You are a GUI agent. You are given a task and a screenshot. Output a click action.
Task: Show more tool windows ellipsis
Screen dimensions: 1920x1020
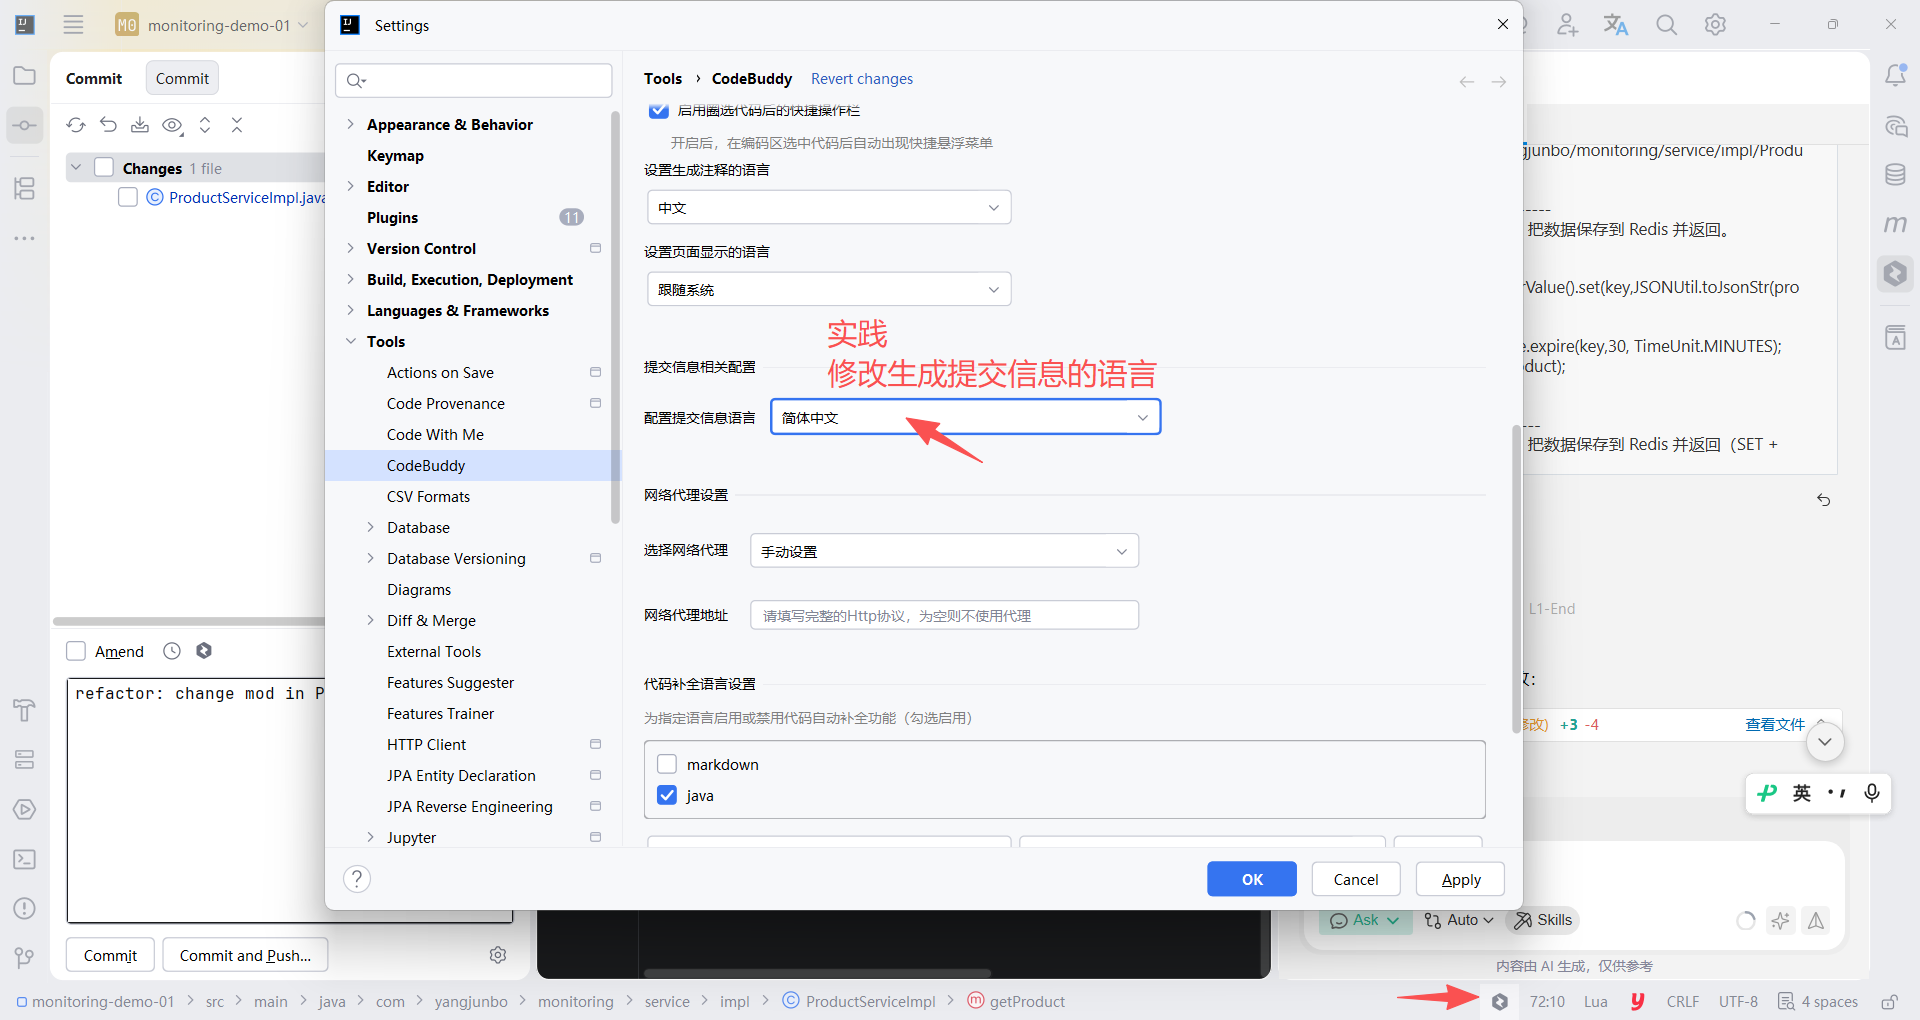click(x=24, y=238)
